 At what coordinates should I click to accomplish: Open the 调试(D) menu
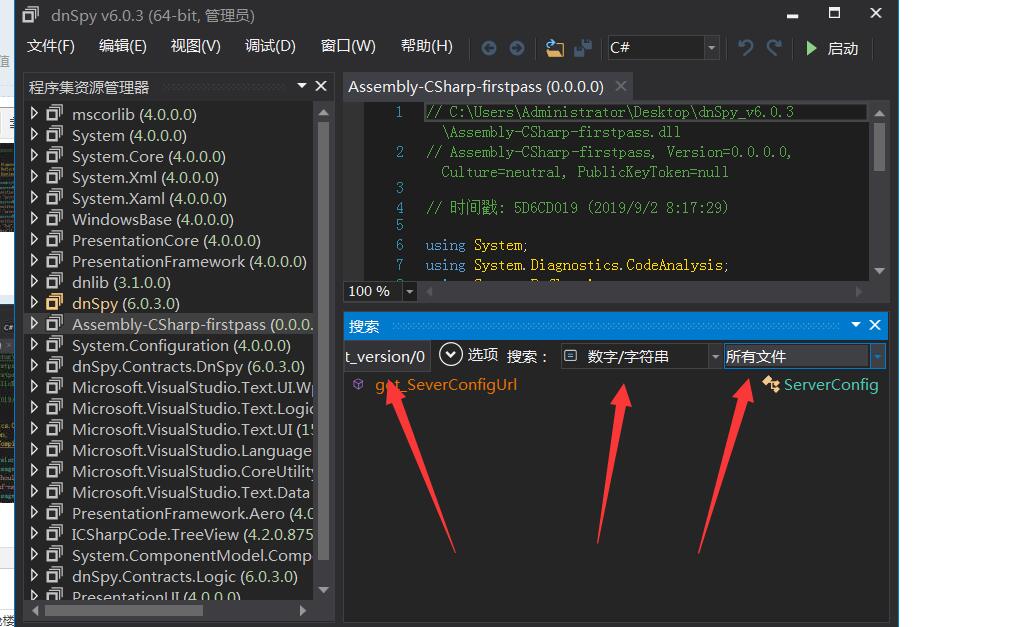point(270,46)
